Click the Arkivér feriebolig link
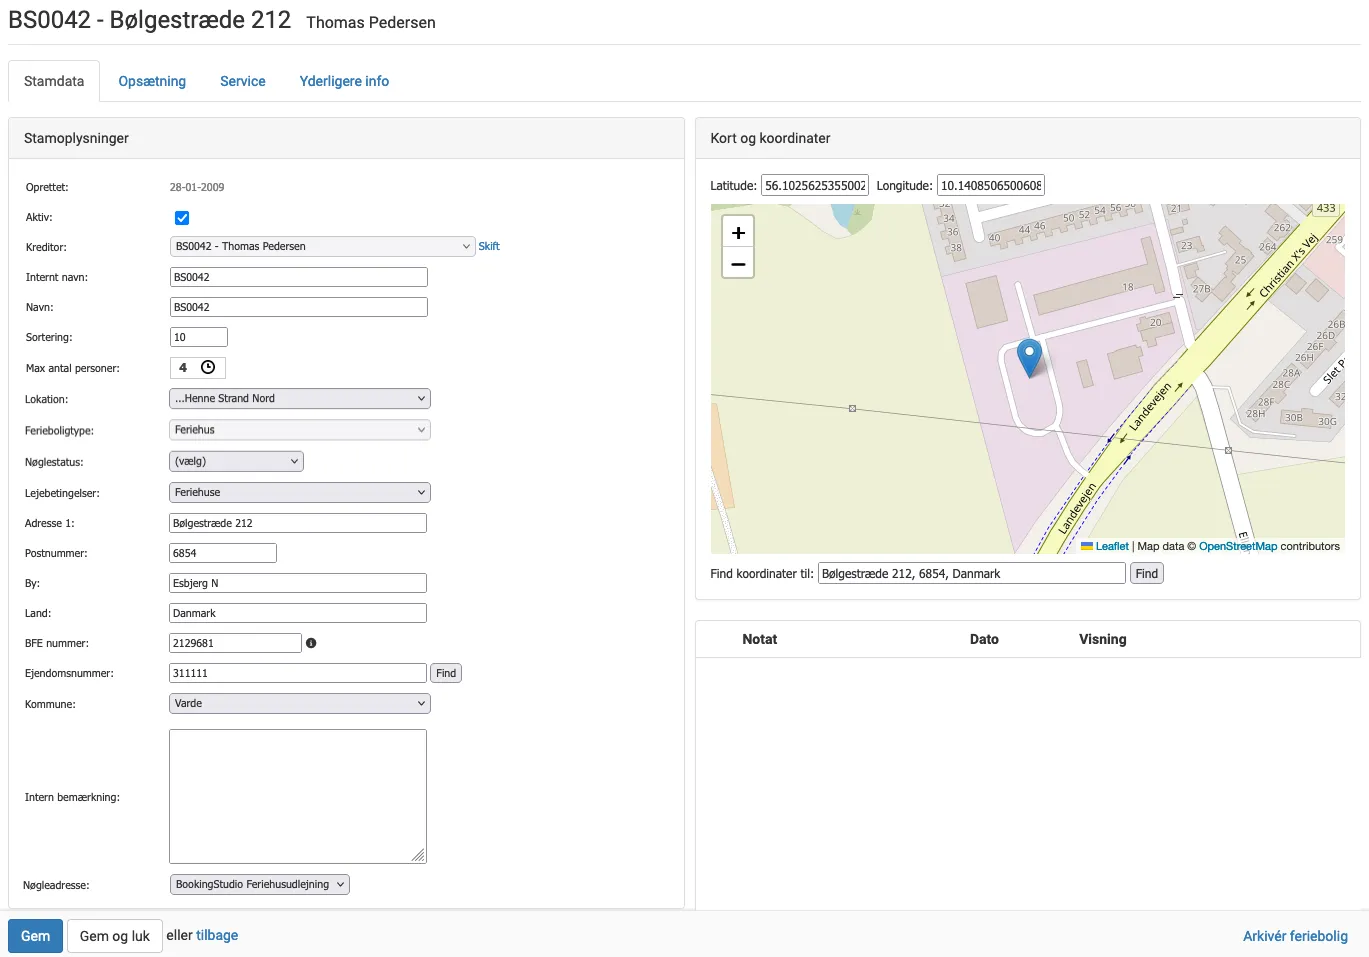Screen dimensions: 1369x957 tap(1295, 936)
